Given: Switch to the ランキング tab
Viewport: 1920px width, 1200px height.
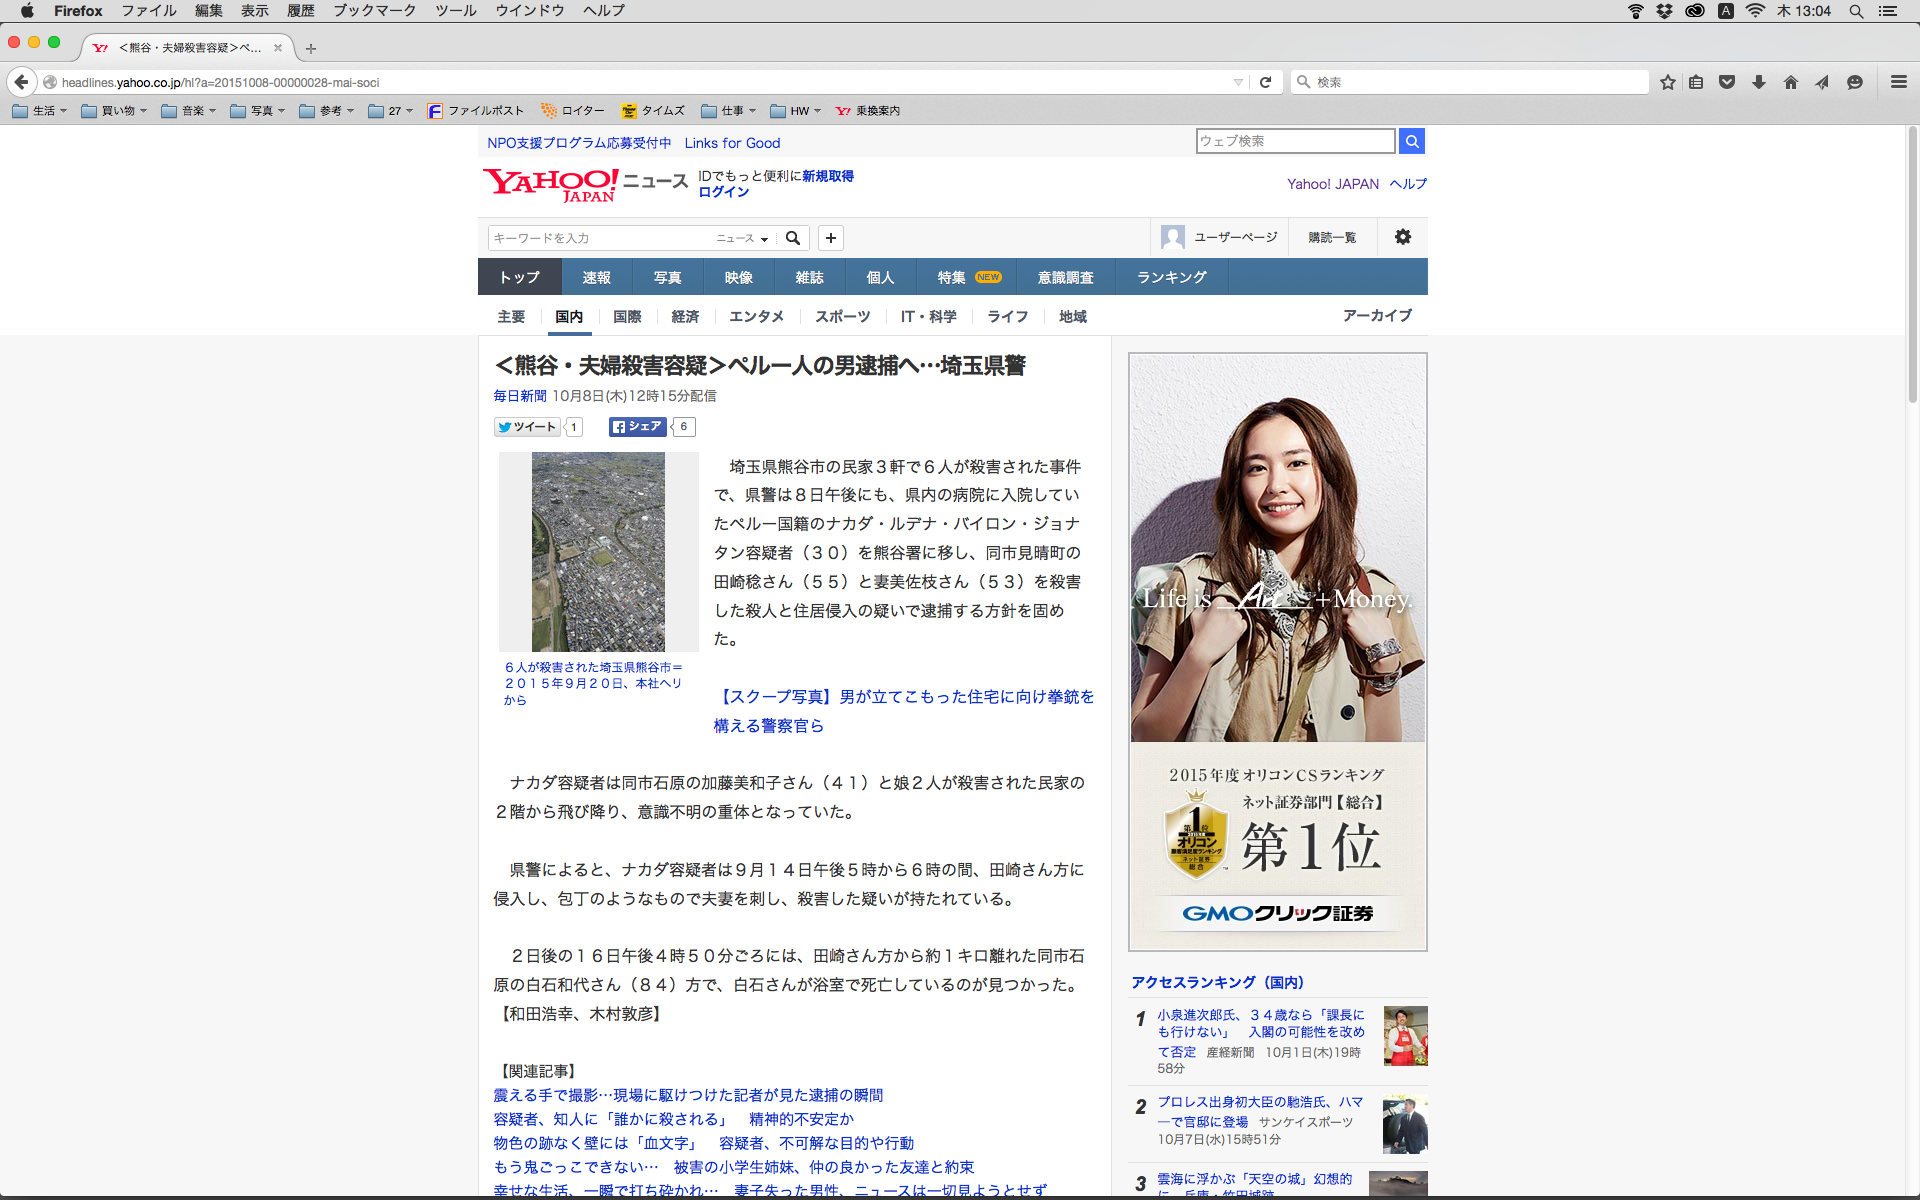Looking at the screenshot, I should [x=1171, y=277].
